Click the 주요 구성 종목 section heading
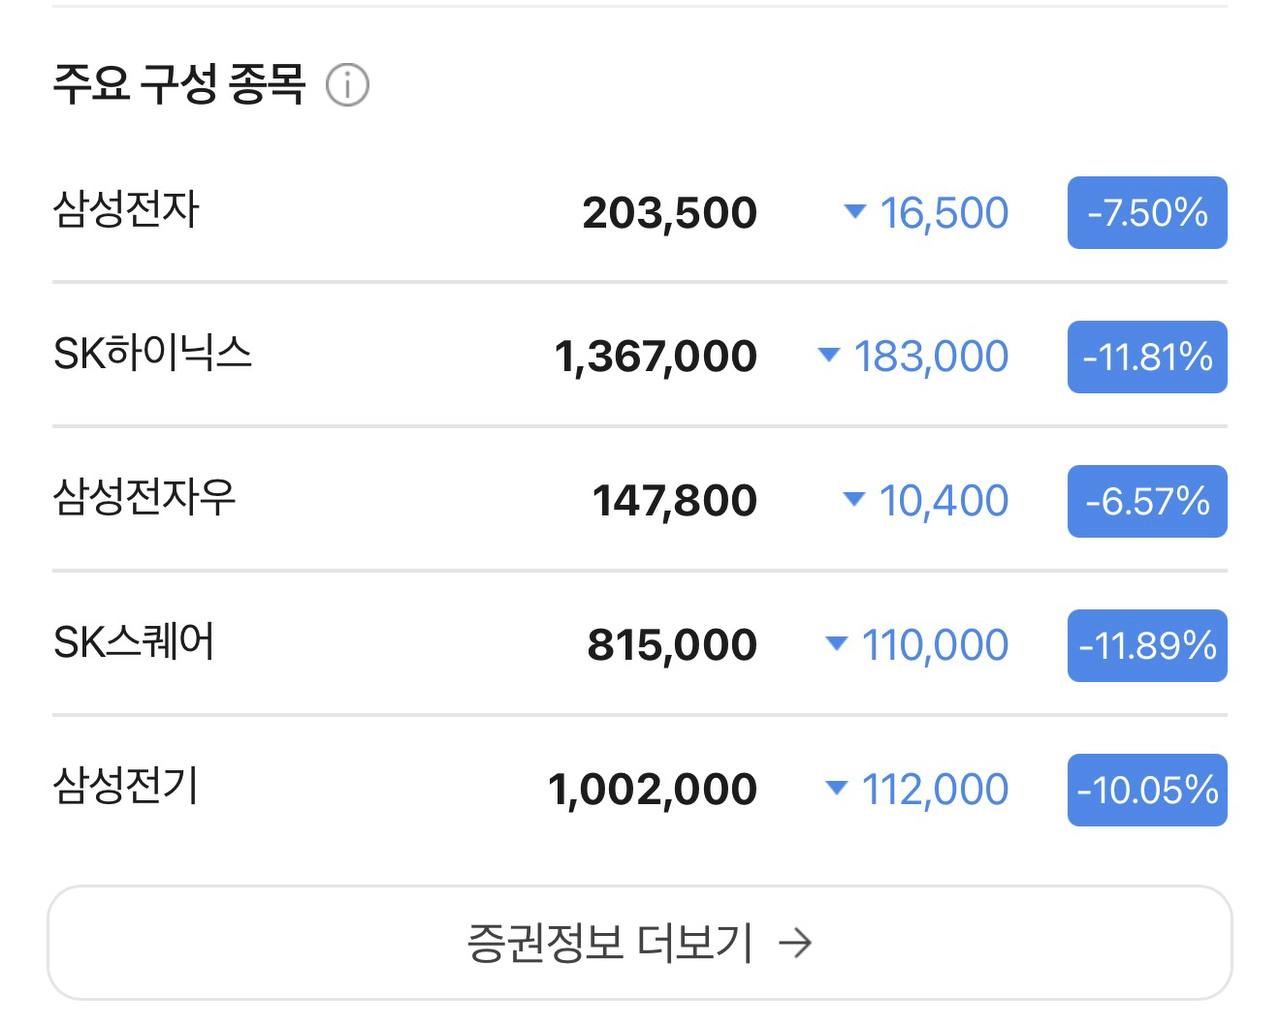This screenshot has height=1026, width=1280. pyautogui.click(x=179, y=84)
